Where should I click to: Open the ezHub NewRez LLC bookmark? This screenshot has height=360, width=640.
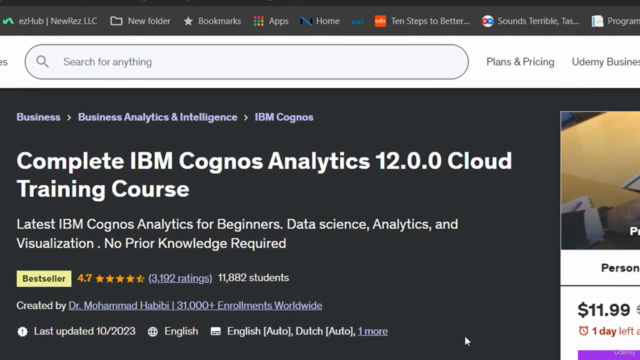(50, 21)
